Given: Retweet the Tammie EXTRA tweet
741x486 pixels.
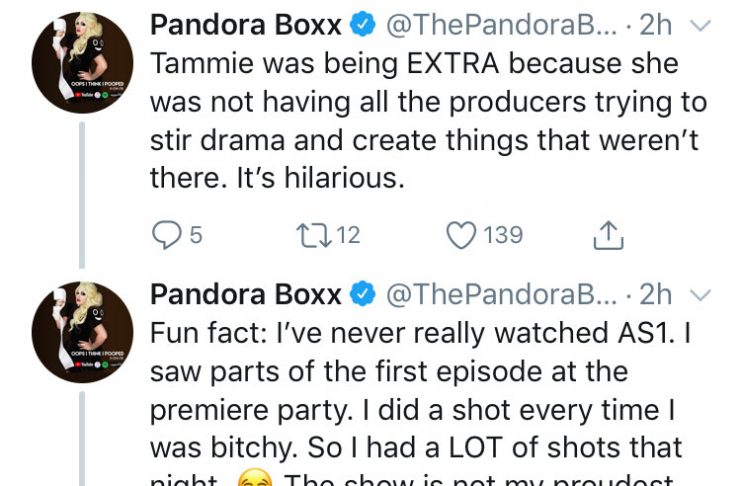Looking at the screenshot, I should [313, 235].
